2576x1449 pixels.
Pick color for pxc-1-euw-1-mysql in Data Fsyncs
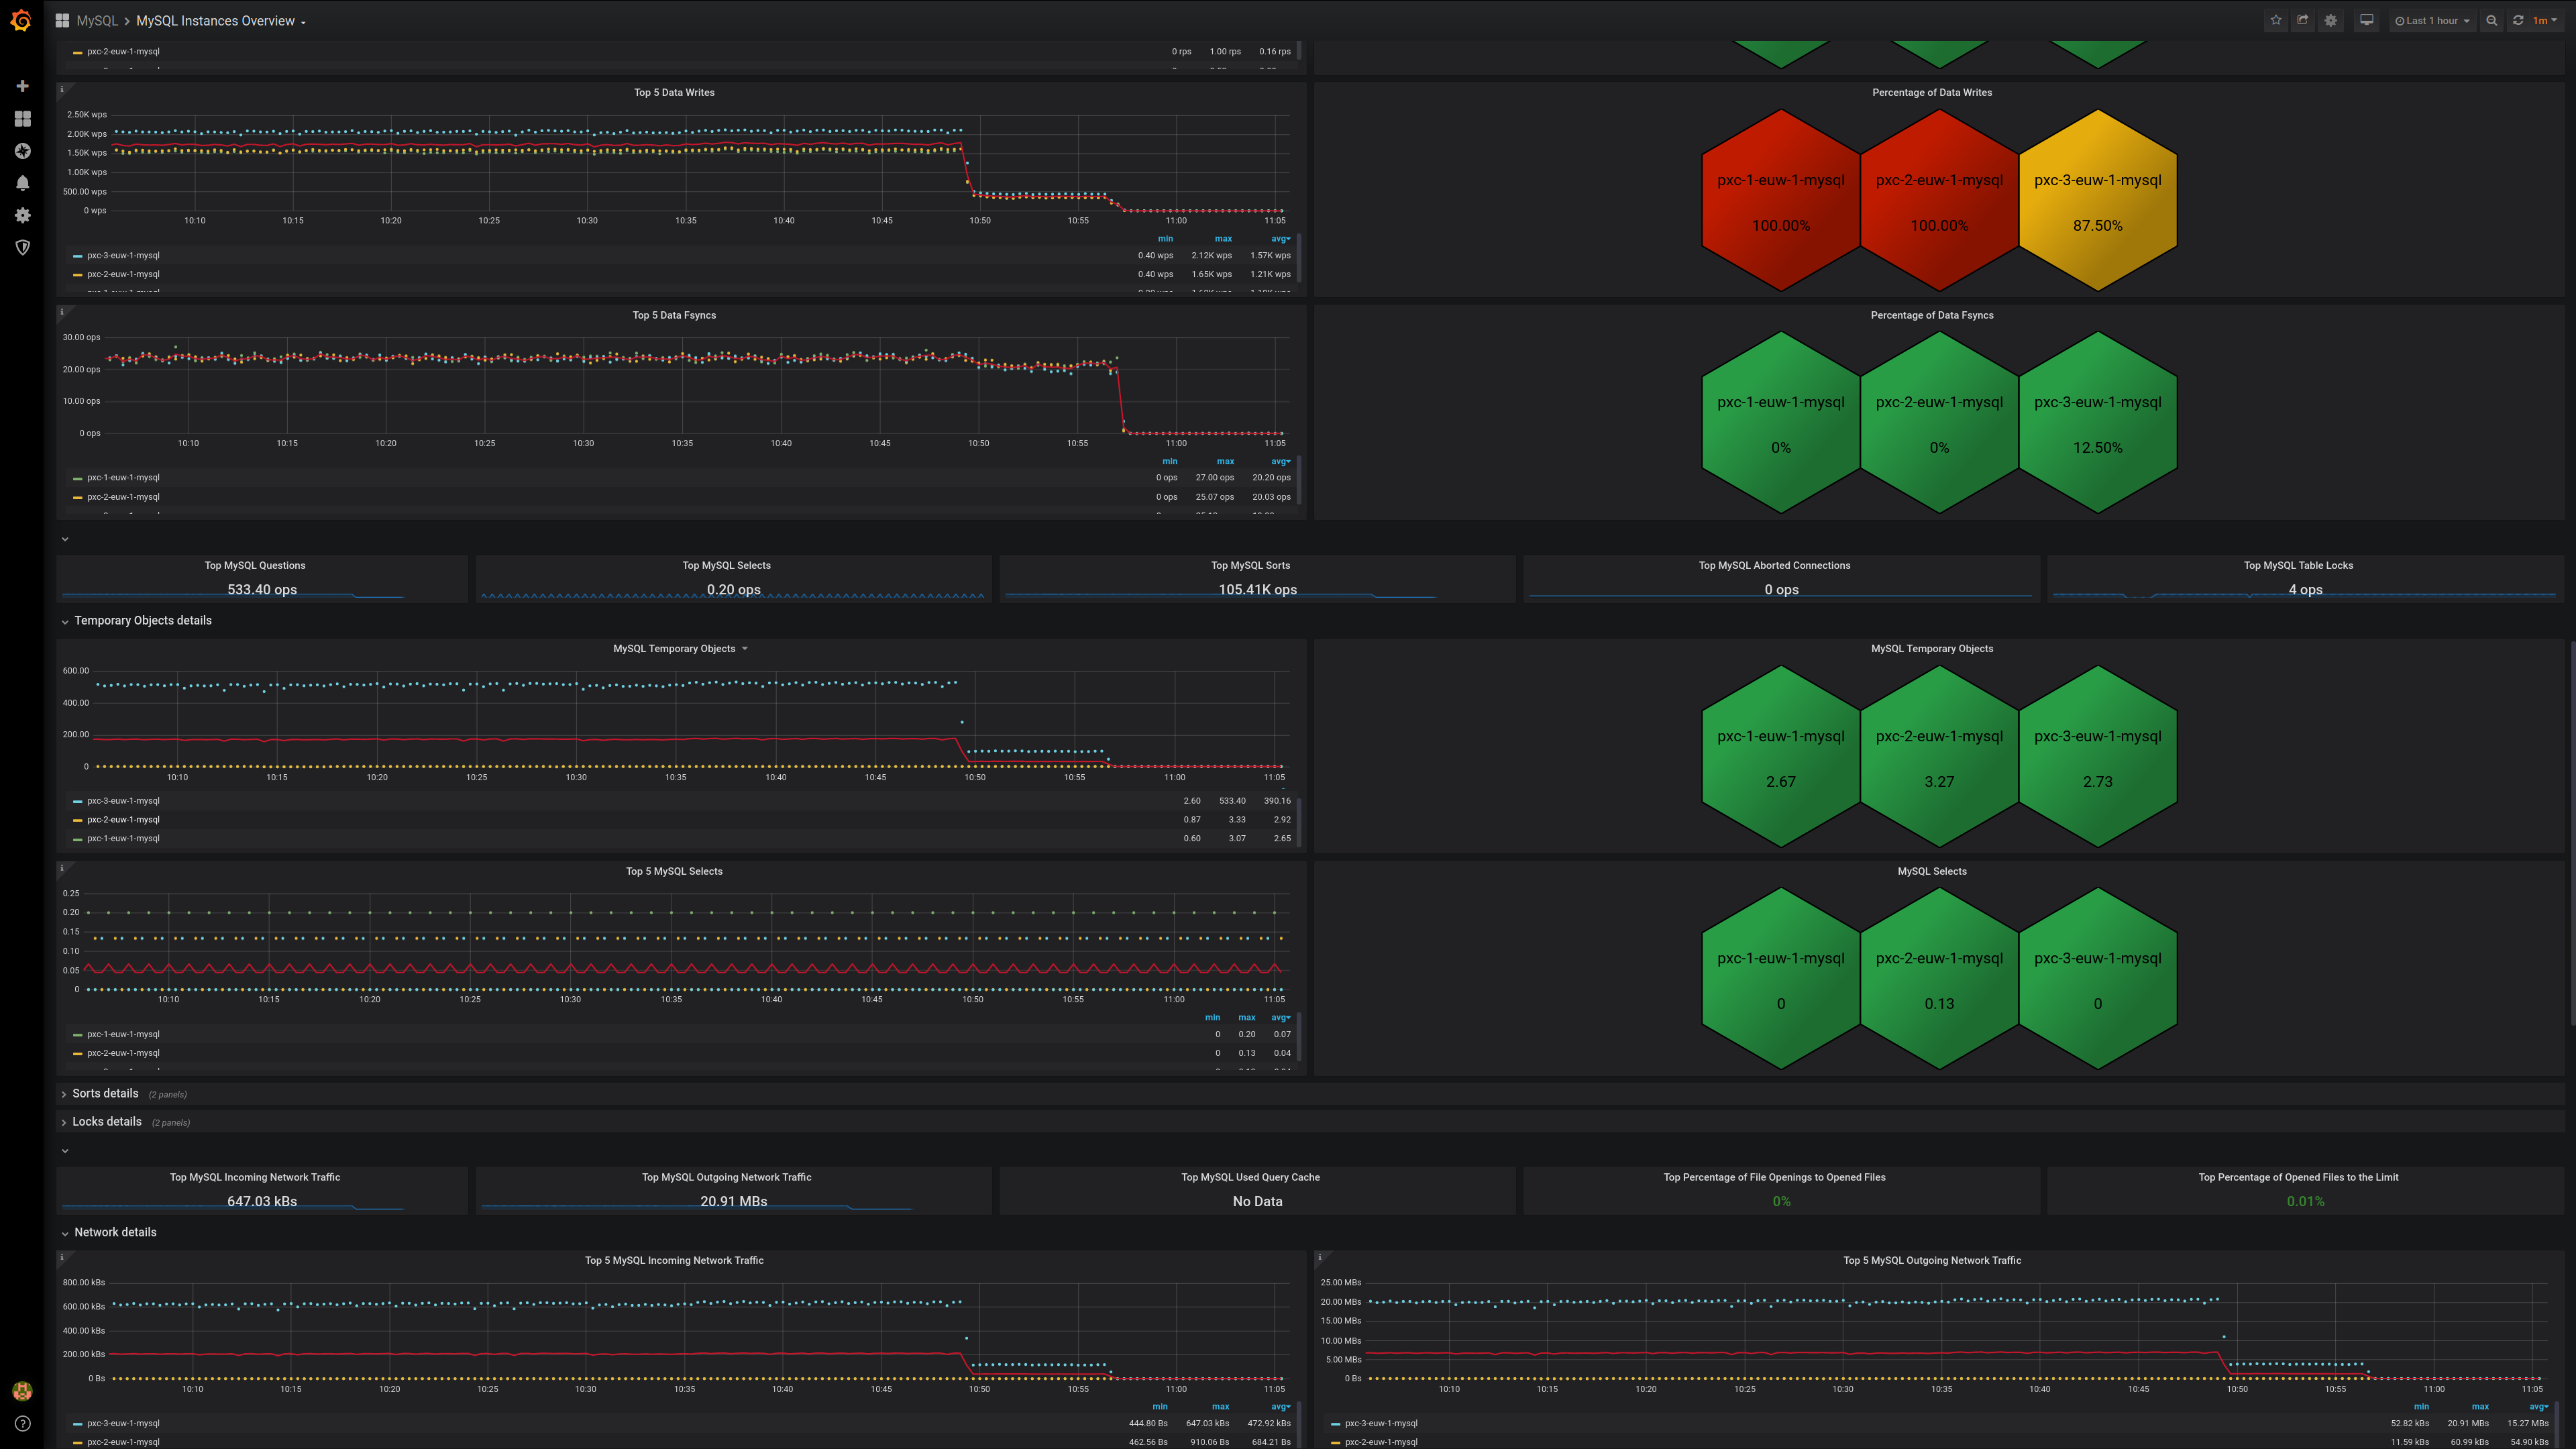[78, 478]
